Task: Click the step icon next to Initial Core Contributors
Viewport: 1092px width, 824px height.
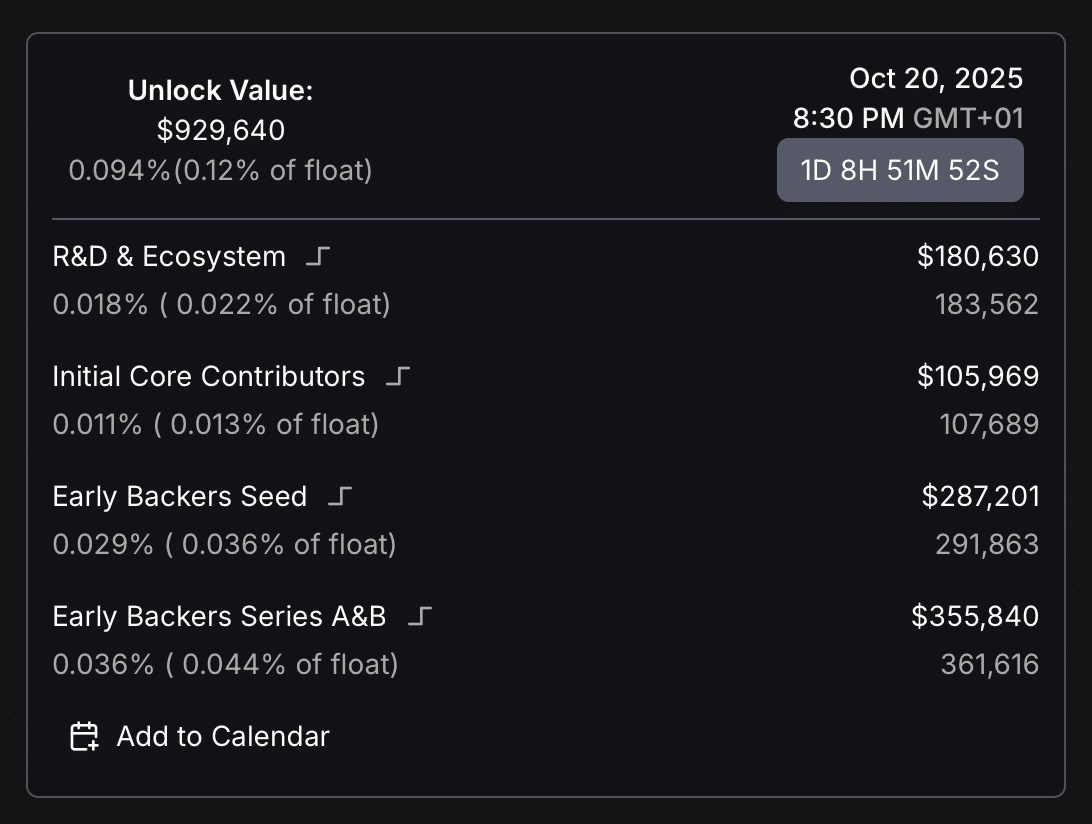Action: 398,376
